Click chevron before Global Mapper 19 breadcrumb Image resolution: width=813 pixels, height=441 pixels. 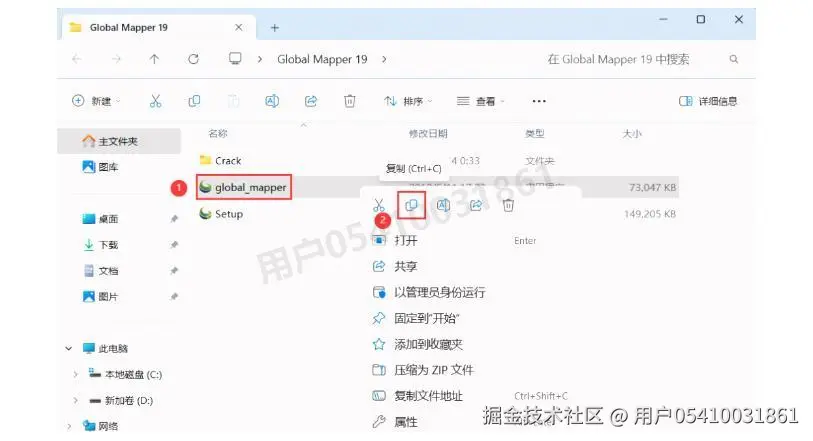click(260, 59)
